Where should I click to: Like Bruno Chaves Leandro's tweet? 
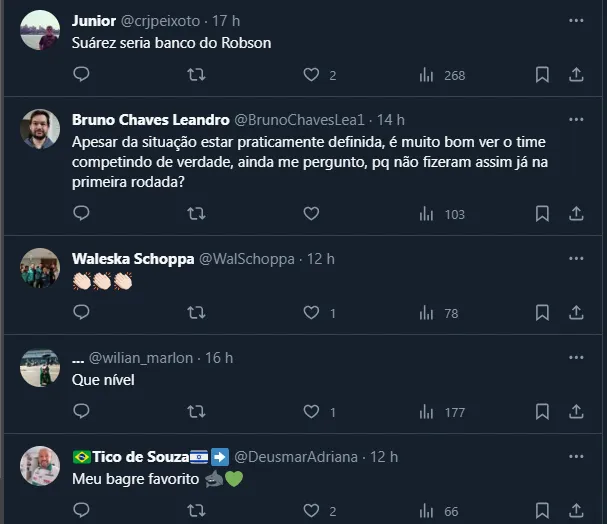coord(311,213)
